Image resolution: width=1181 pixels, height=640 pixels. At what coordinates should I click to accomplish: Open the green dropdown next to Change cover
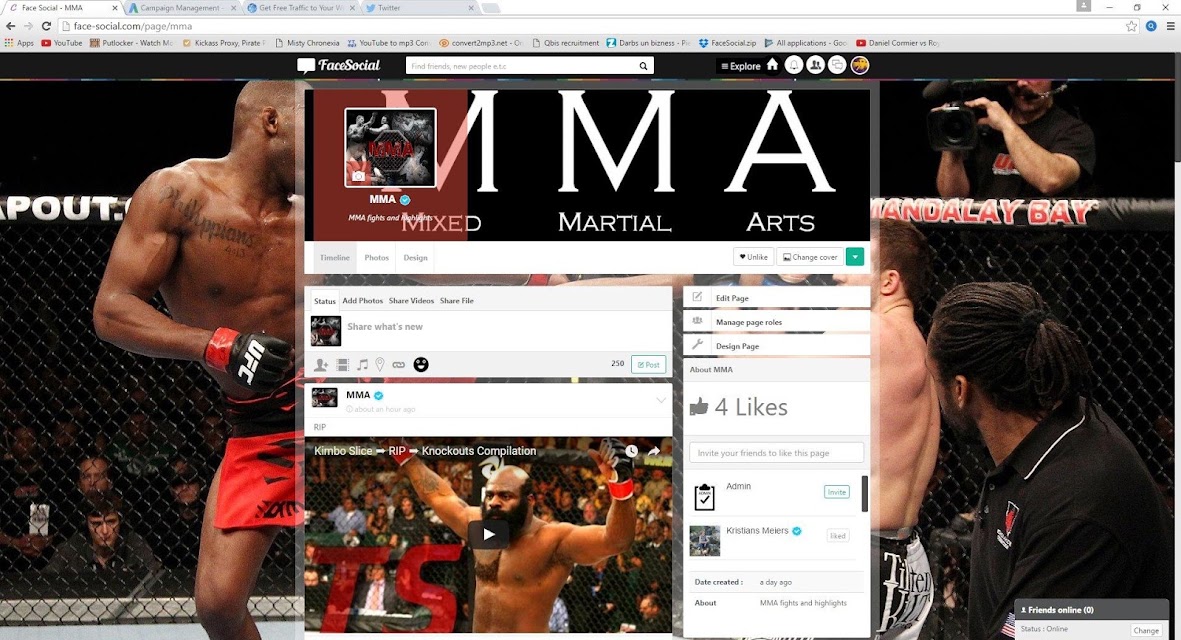855,257
